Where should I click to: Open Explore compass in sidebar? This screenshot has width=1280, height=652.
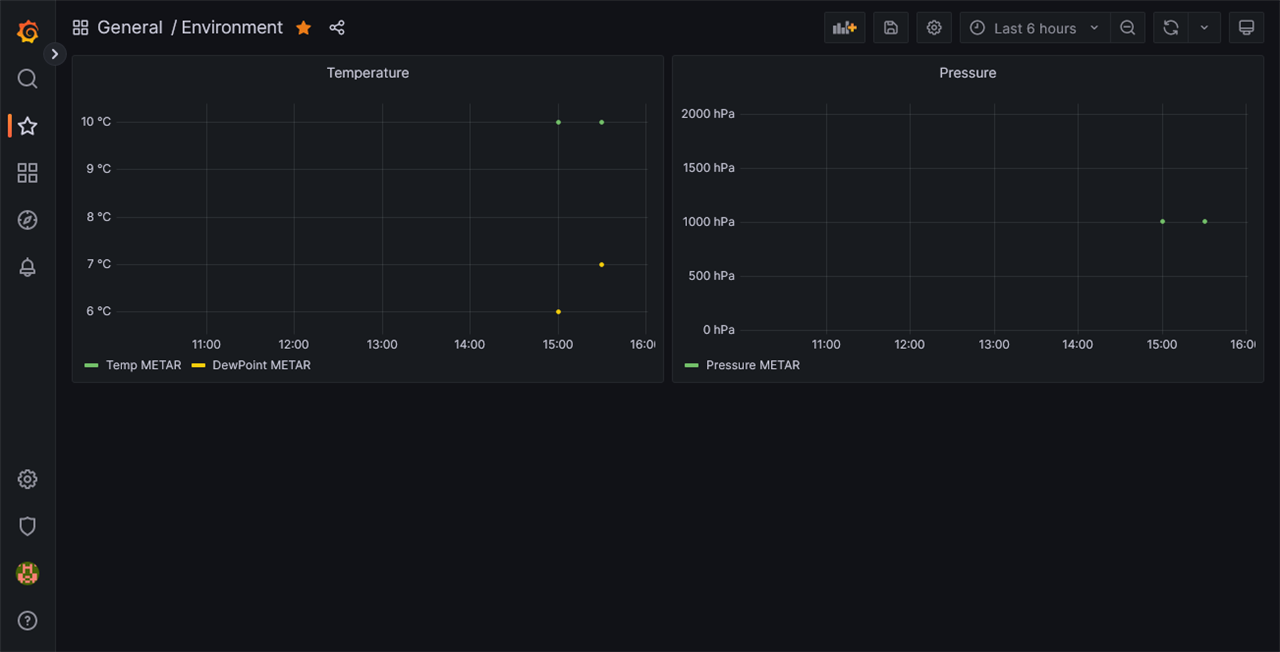28,220
